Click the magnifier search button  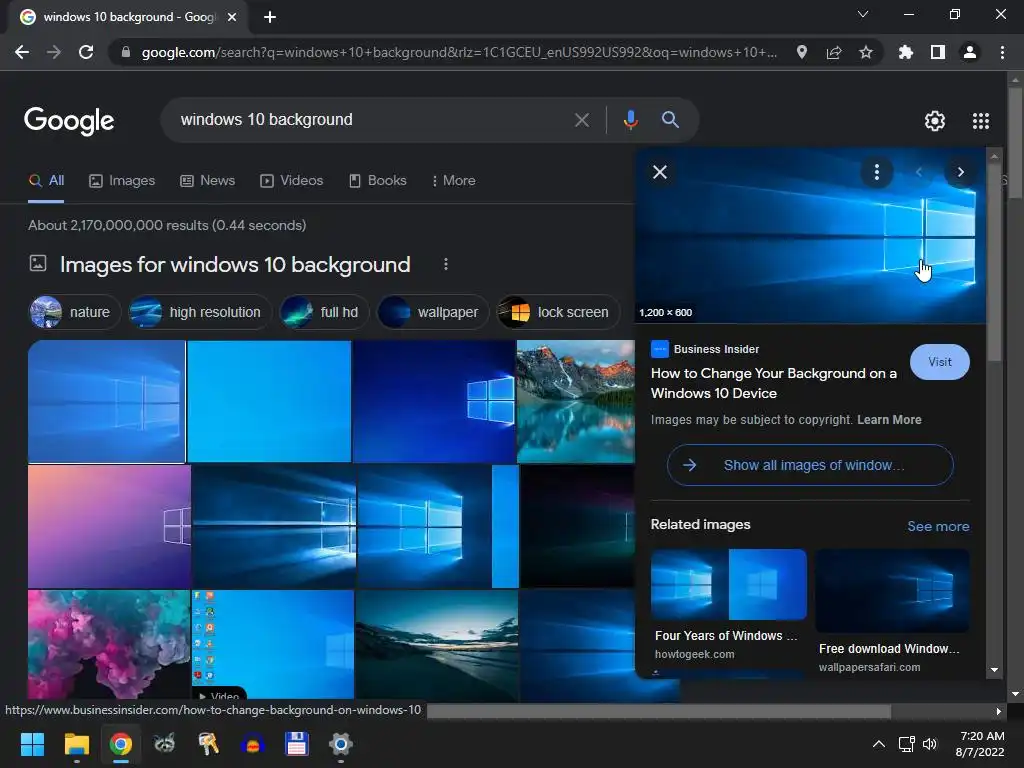point(670,120)
